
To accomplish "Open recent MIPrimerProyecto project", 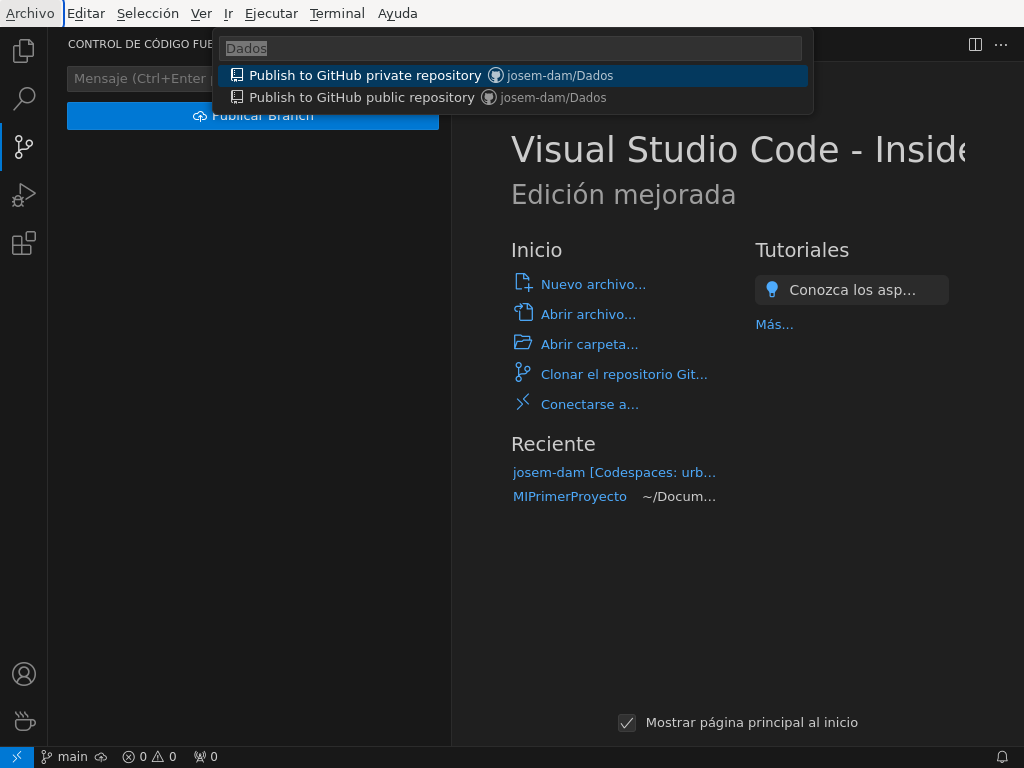I will (x=569, y=497).
